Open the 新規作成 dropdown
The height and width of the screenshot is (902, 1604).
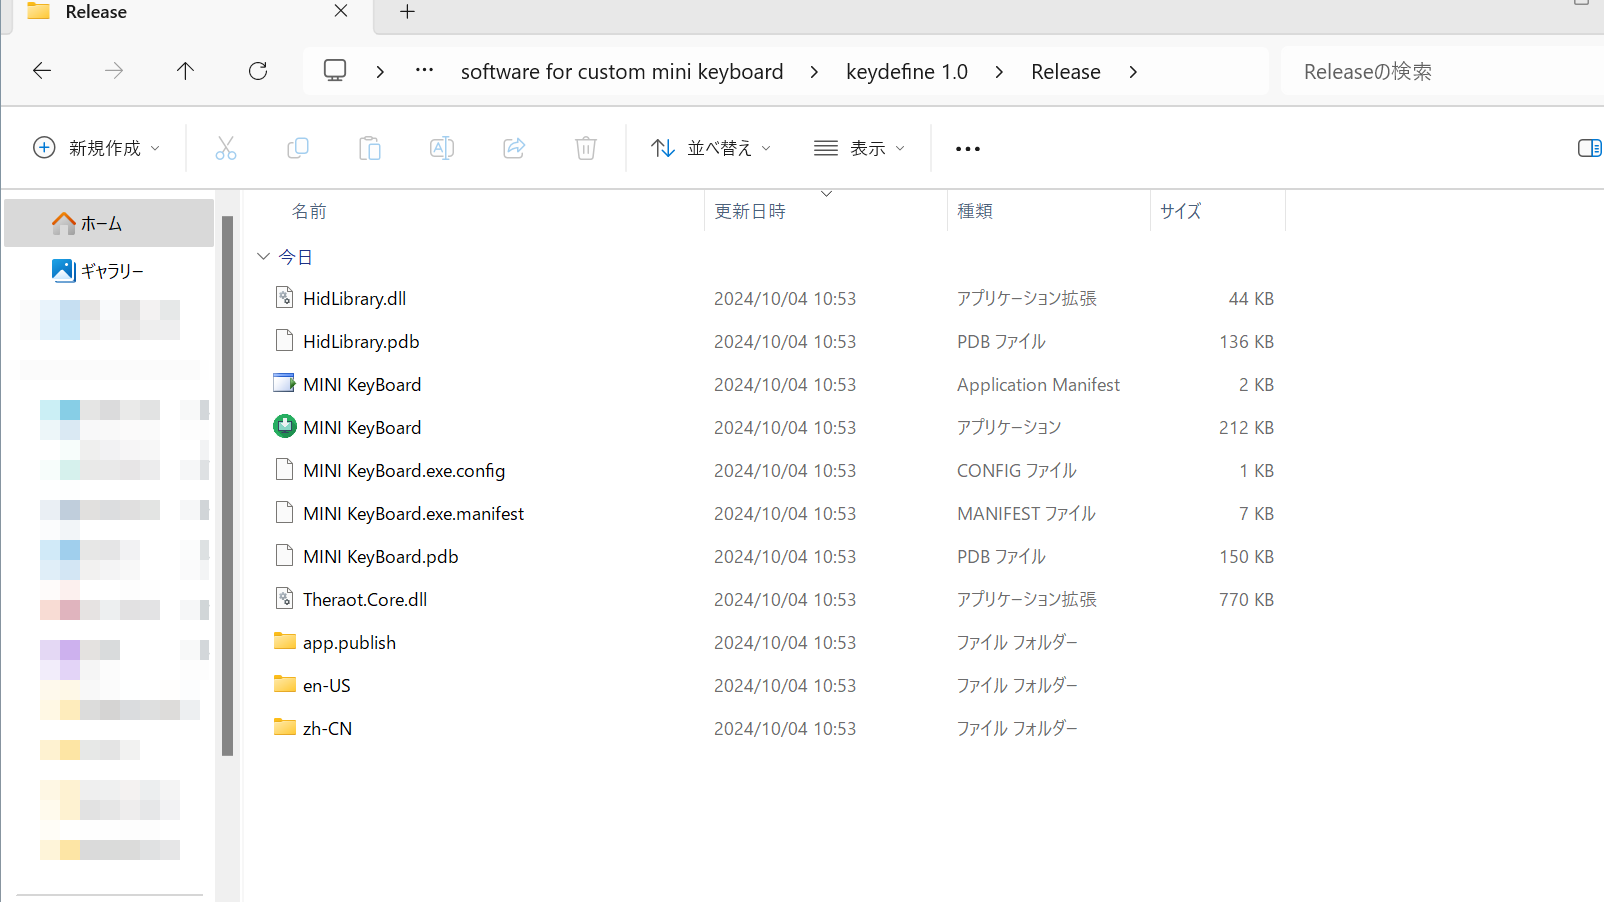click(x=96, y=148)
